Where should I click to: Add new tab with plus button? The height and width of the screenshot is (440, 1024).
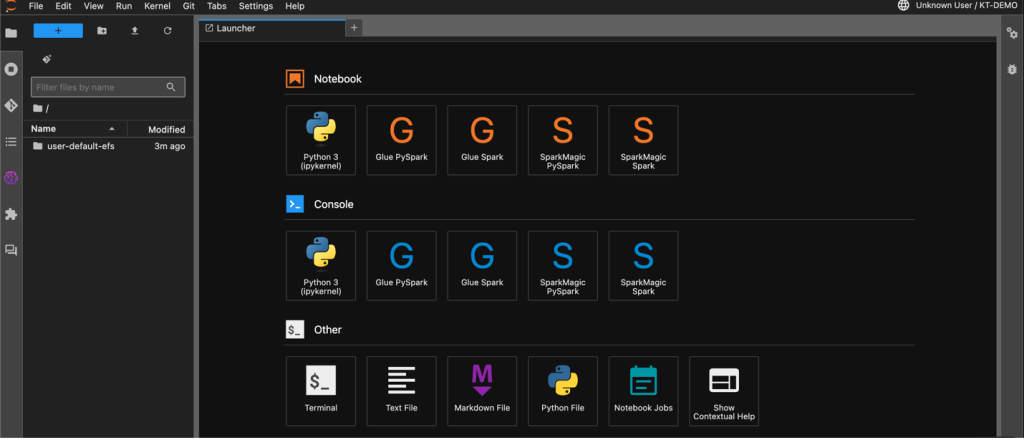354,27
